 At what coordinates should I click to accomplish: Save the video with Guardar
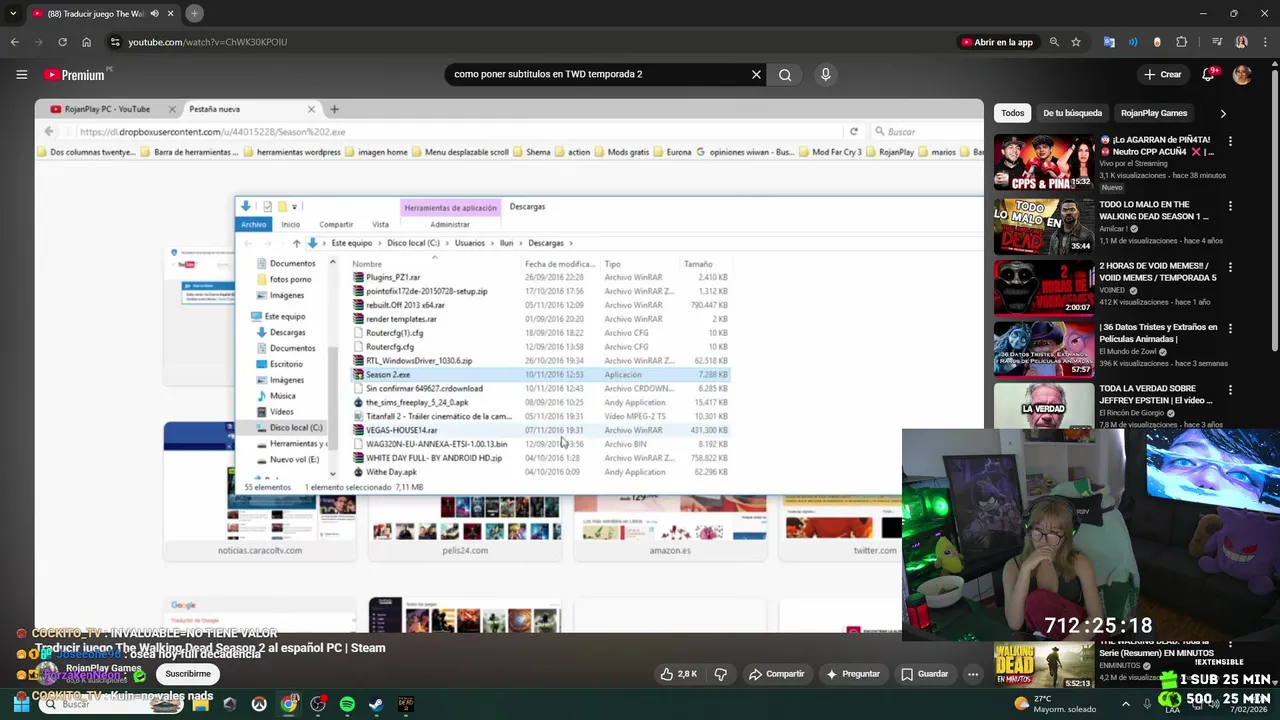click(x=924, y=674)
